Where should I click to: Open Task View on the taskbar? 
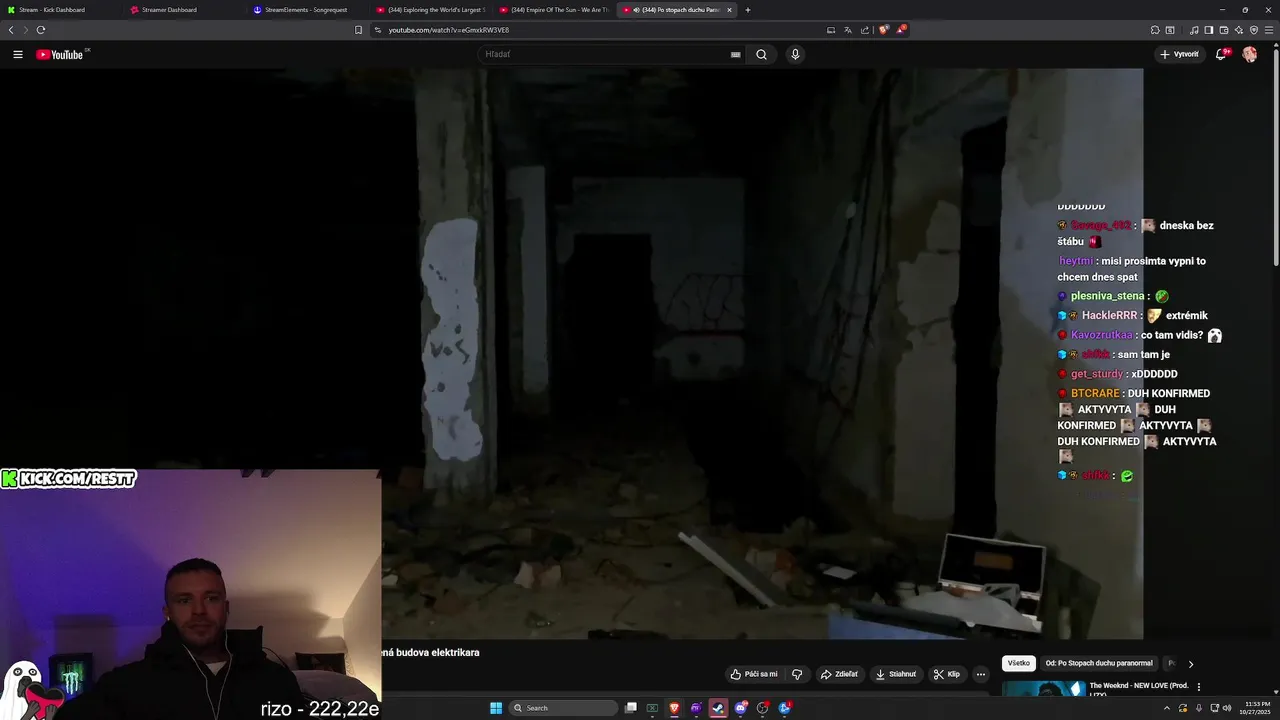(631, 708)
